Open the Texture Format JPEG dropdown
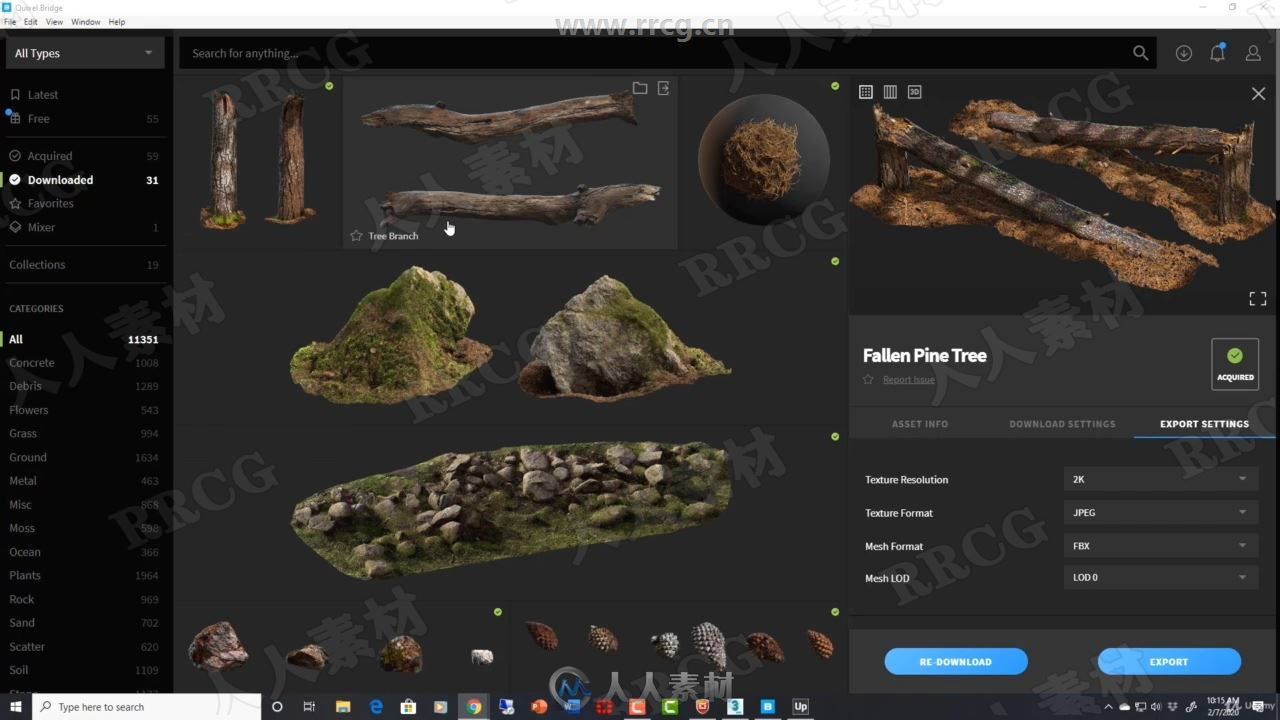The height and width of the screenshot is (720, 1280). (x=1159, y=512)
